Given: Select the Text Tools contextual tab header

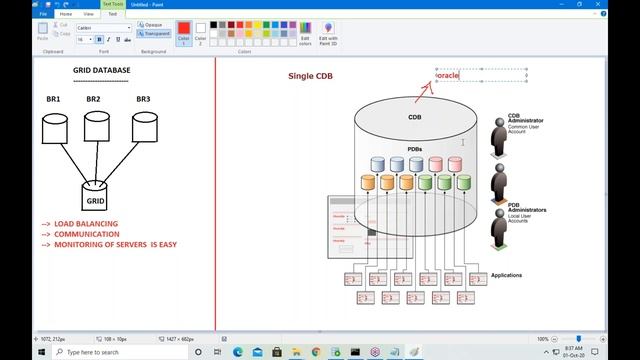Looking at the screenshot, I should coord(113,4).
